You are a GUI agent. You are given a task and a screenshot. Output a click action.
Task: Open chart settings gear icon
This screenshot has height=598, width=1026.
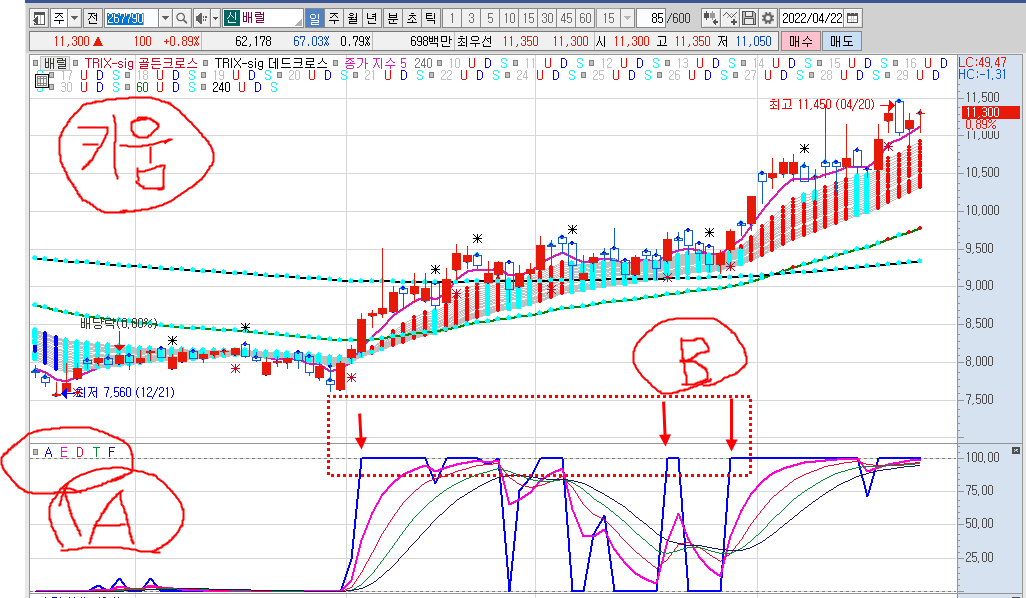[x=767, y=18]
